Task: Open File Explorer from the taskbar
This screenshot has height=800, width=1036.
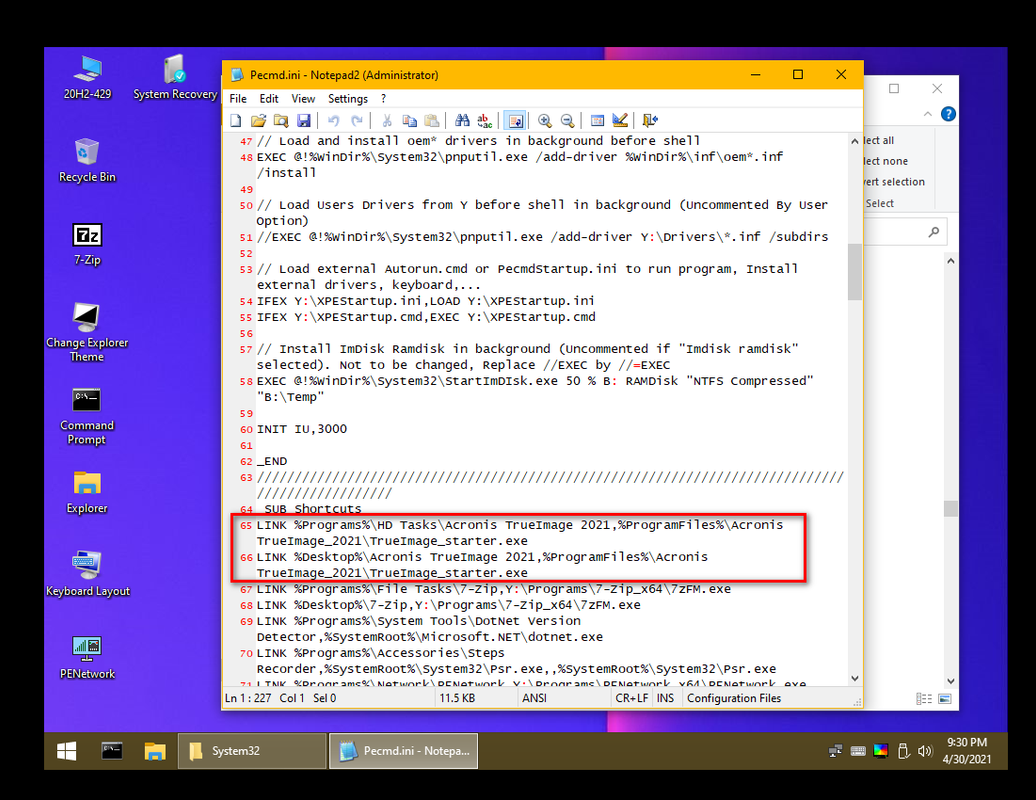Action: coord(155,751)
